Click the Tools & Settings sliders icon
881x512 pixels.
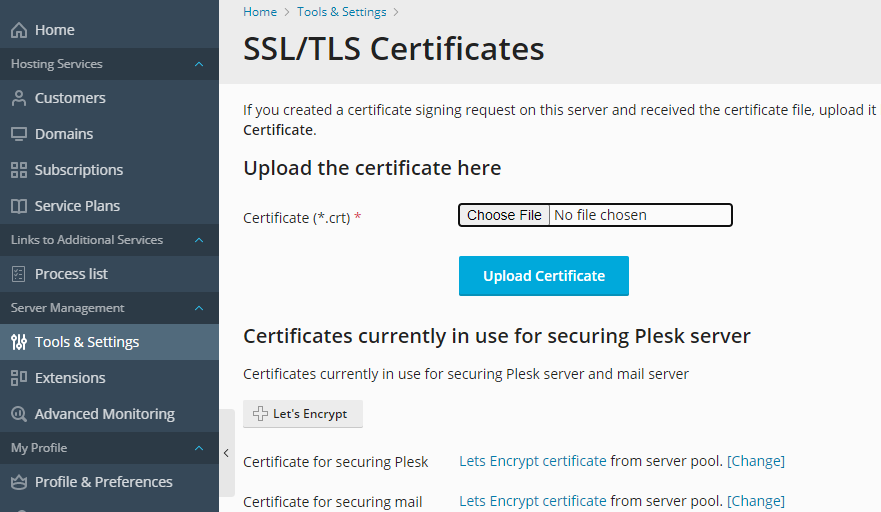[x=19, y=342]
